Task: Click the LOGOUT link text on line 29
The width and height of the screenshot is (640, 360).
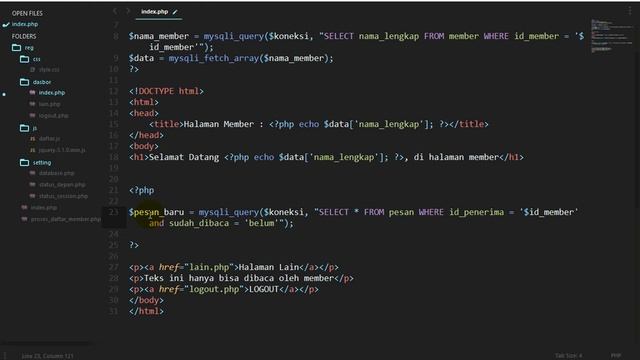Action: coord(264,289)
